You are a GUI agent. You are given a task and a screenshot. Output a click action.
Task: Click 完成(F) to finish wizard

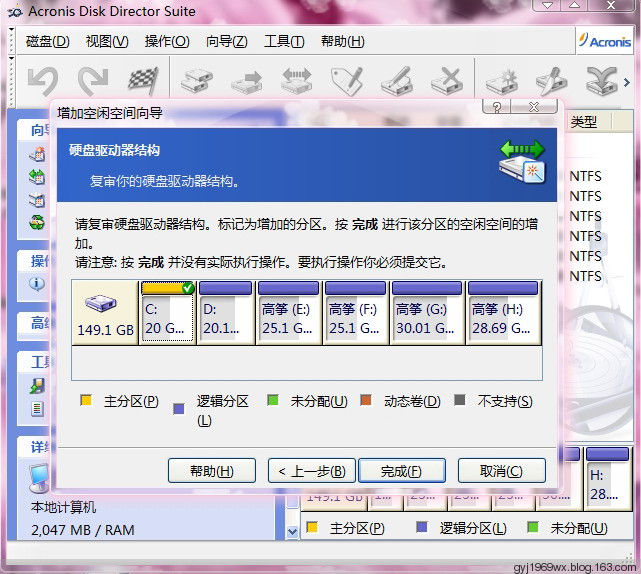coord(401,471)
